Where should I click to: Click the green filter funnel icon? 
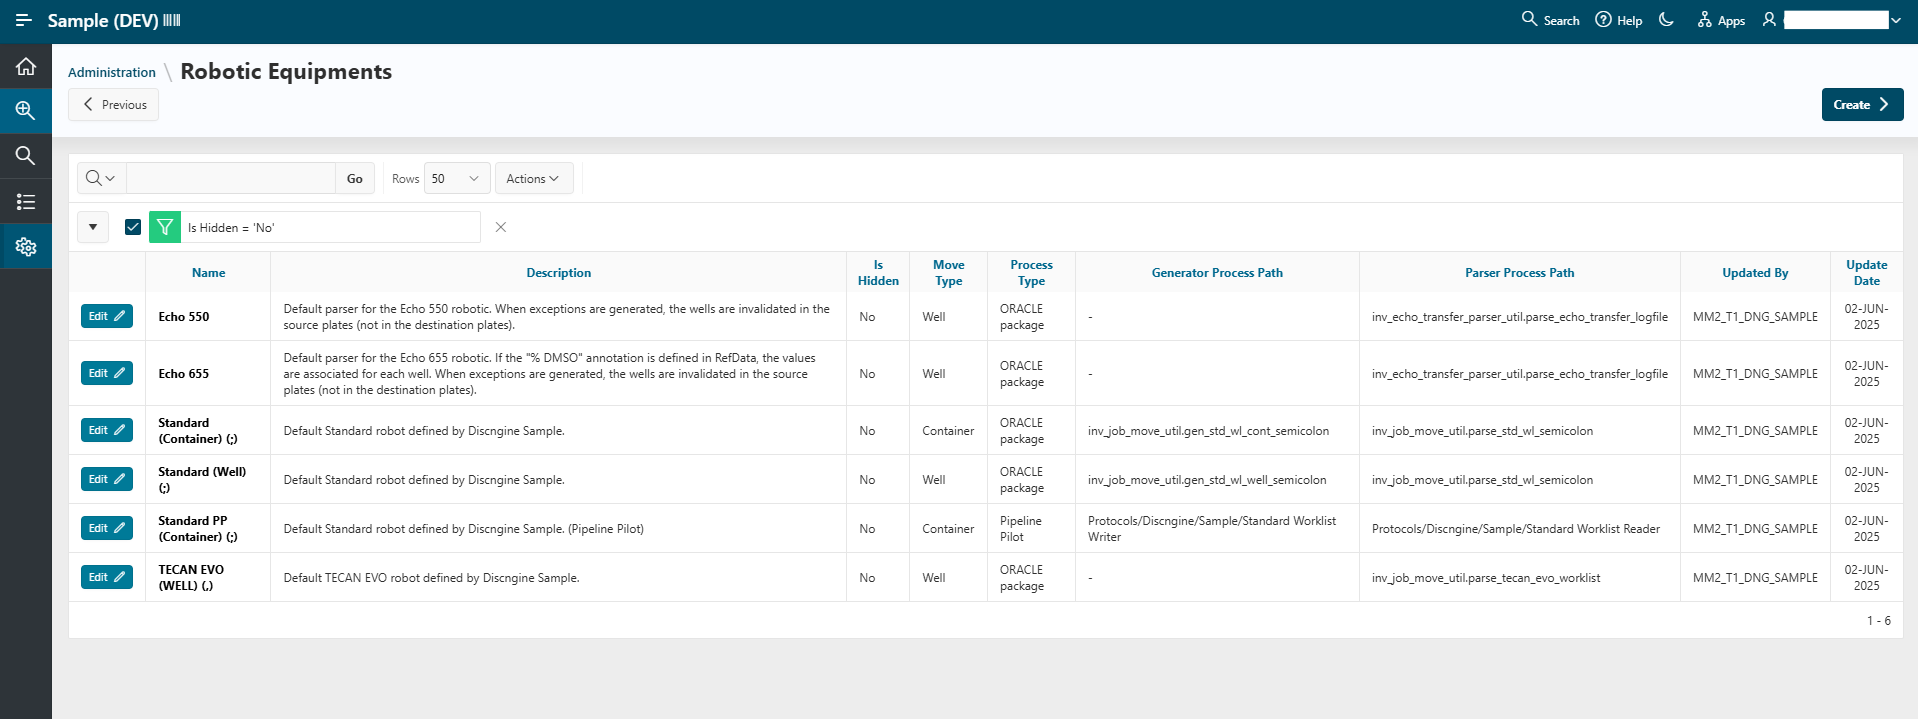tap(165, 227)
